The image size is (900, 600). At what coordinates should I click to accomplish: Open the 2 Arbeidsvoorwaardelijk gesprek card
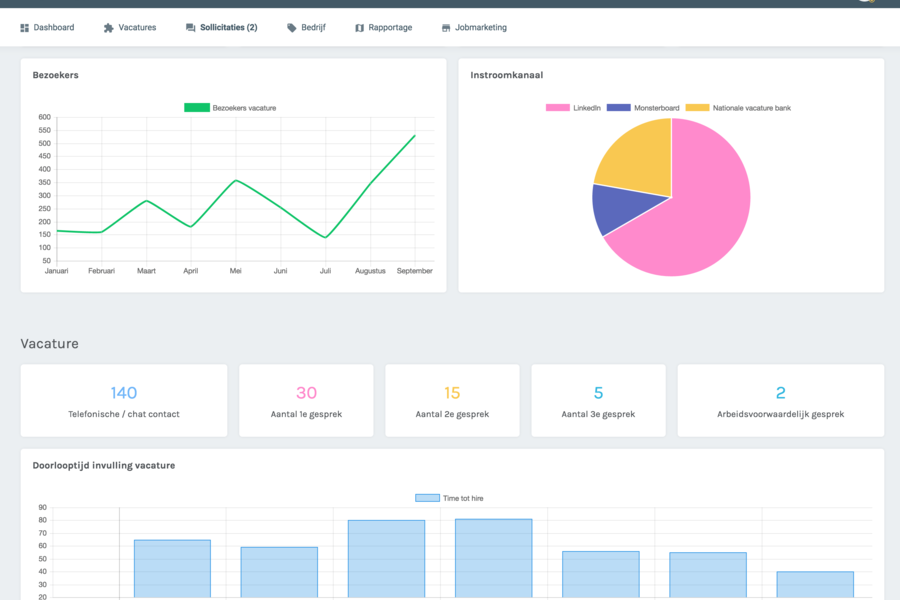(x=781, y=400)
